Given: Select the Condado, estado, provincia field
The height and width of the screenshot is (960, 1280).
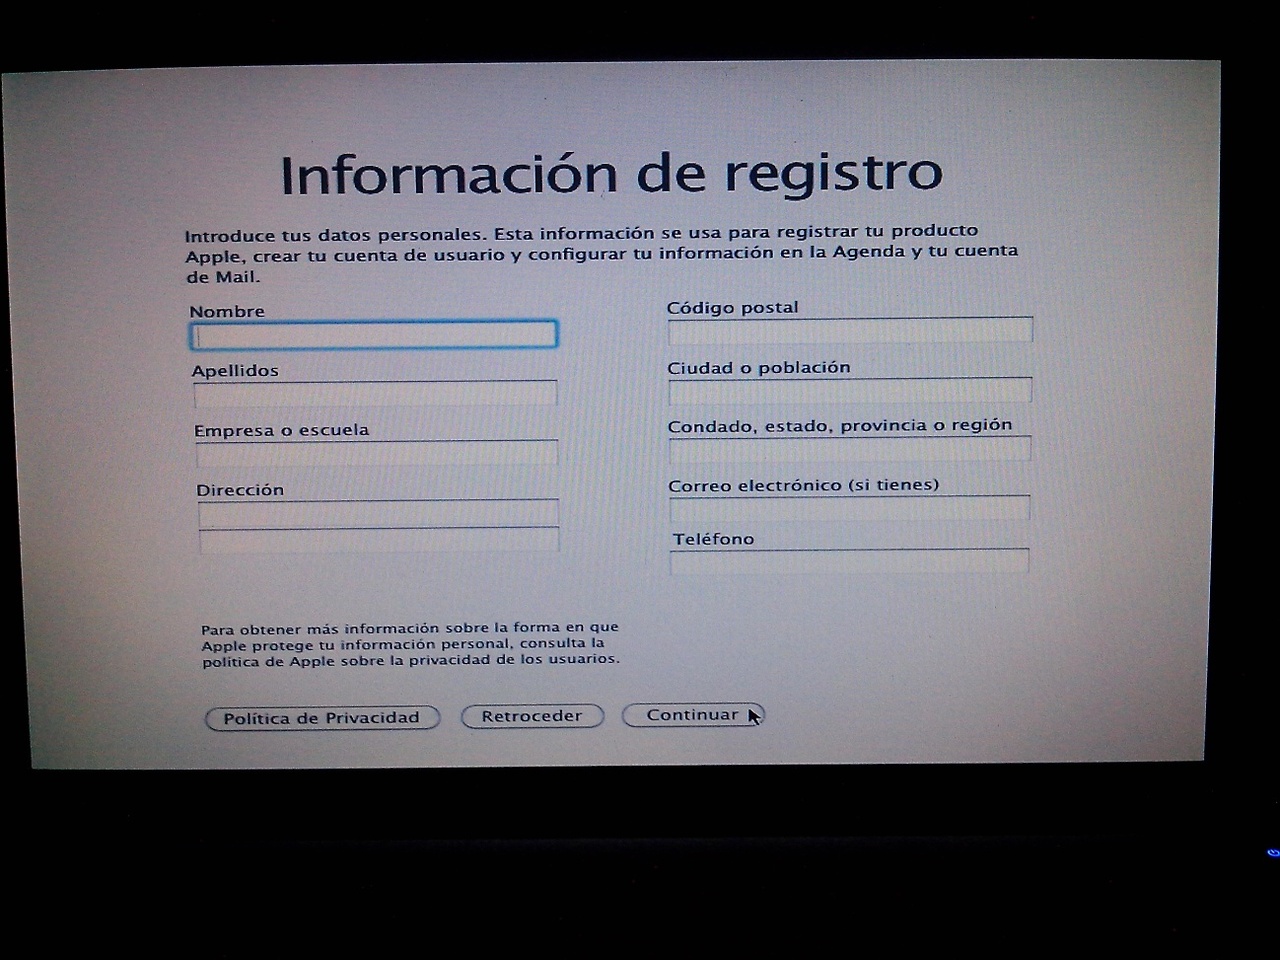Looking at the screenshot, I should [x=849, y=449].
